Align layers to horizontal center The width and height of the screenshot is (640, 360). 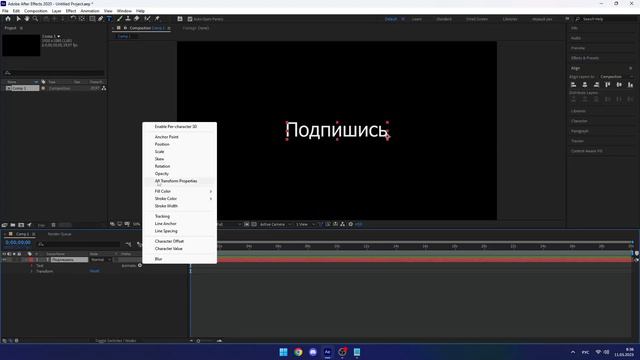click(585, 84)
